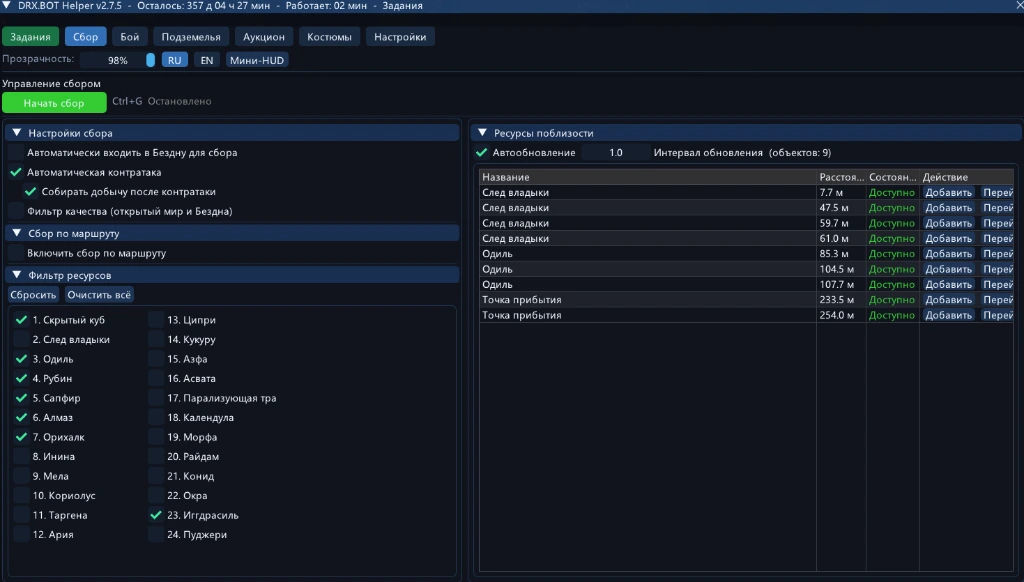Uncheck resource 7. Орихалк
This screenshot has width=1024, height=582.
click(22, 437)
